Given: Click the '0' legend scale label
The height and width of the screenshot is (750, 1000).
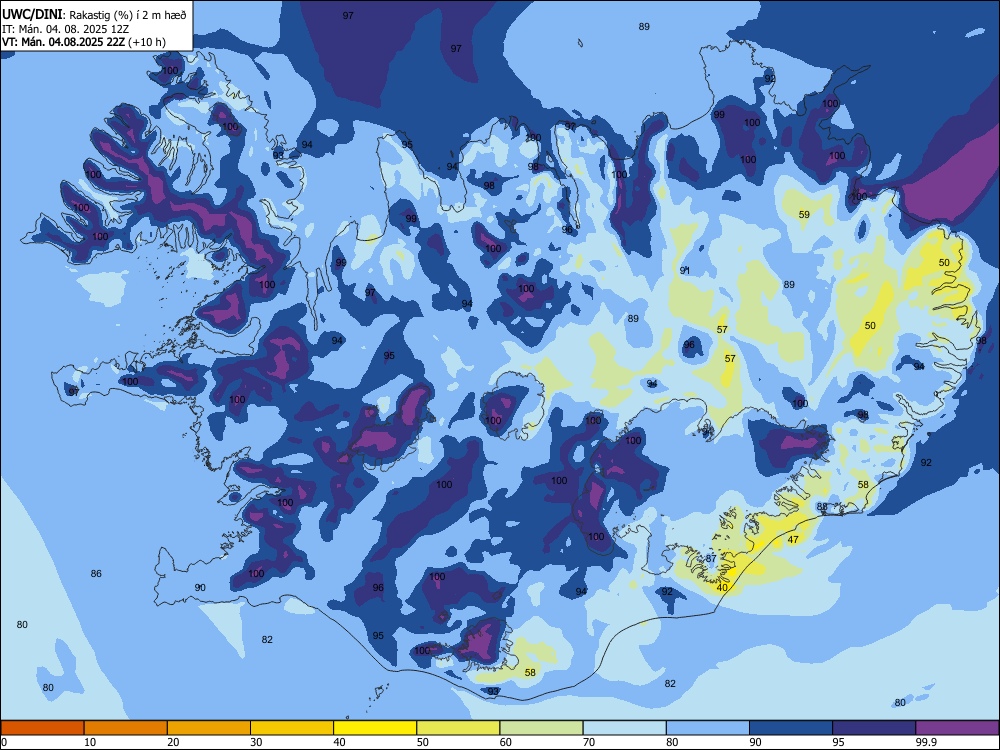Looking at the screenshot, I should tap(4, 742).
